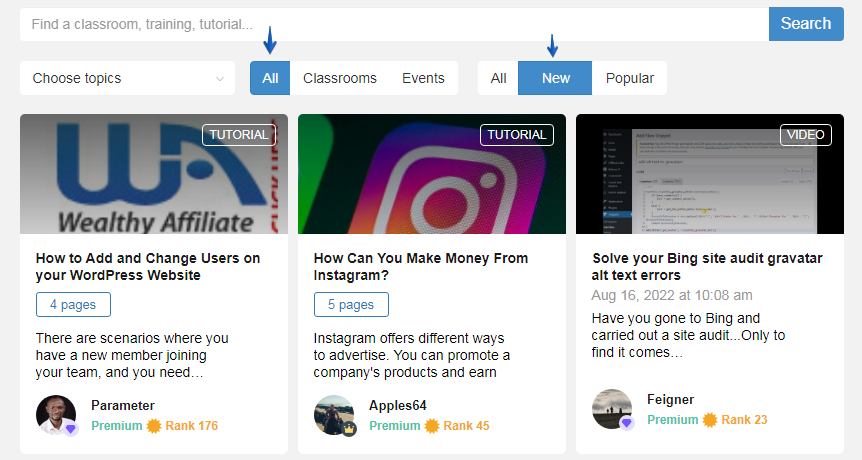Click the blue Search button
This screenshot has width=862, height=460.
coord(806,24)
